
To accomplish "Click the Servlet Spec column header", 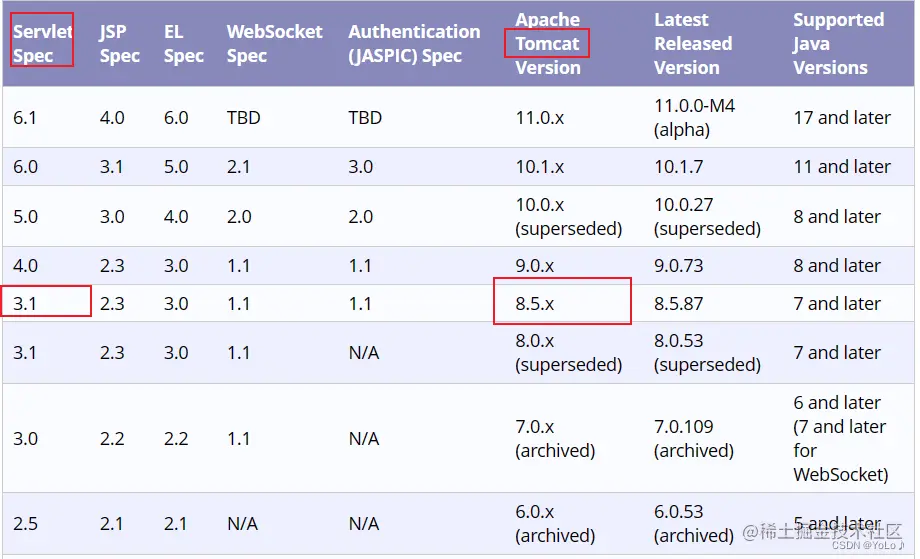I will tap(42, 43).
